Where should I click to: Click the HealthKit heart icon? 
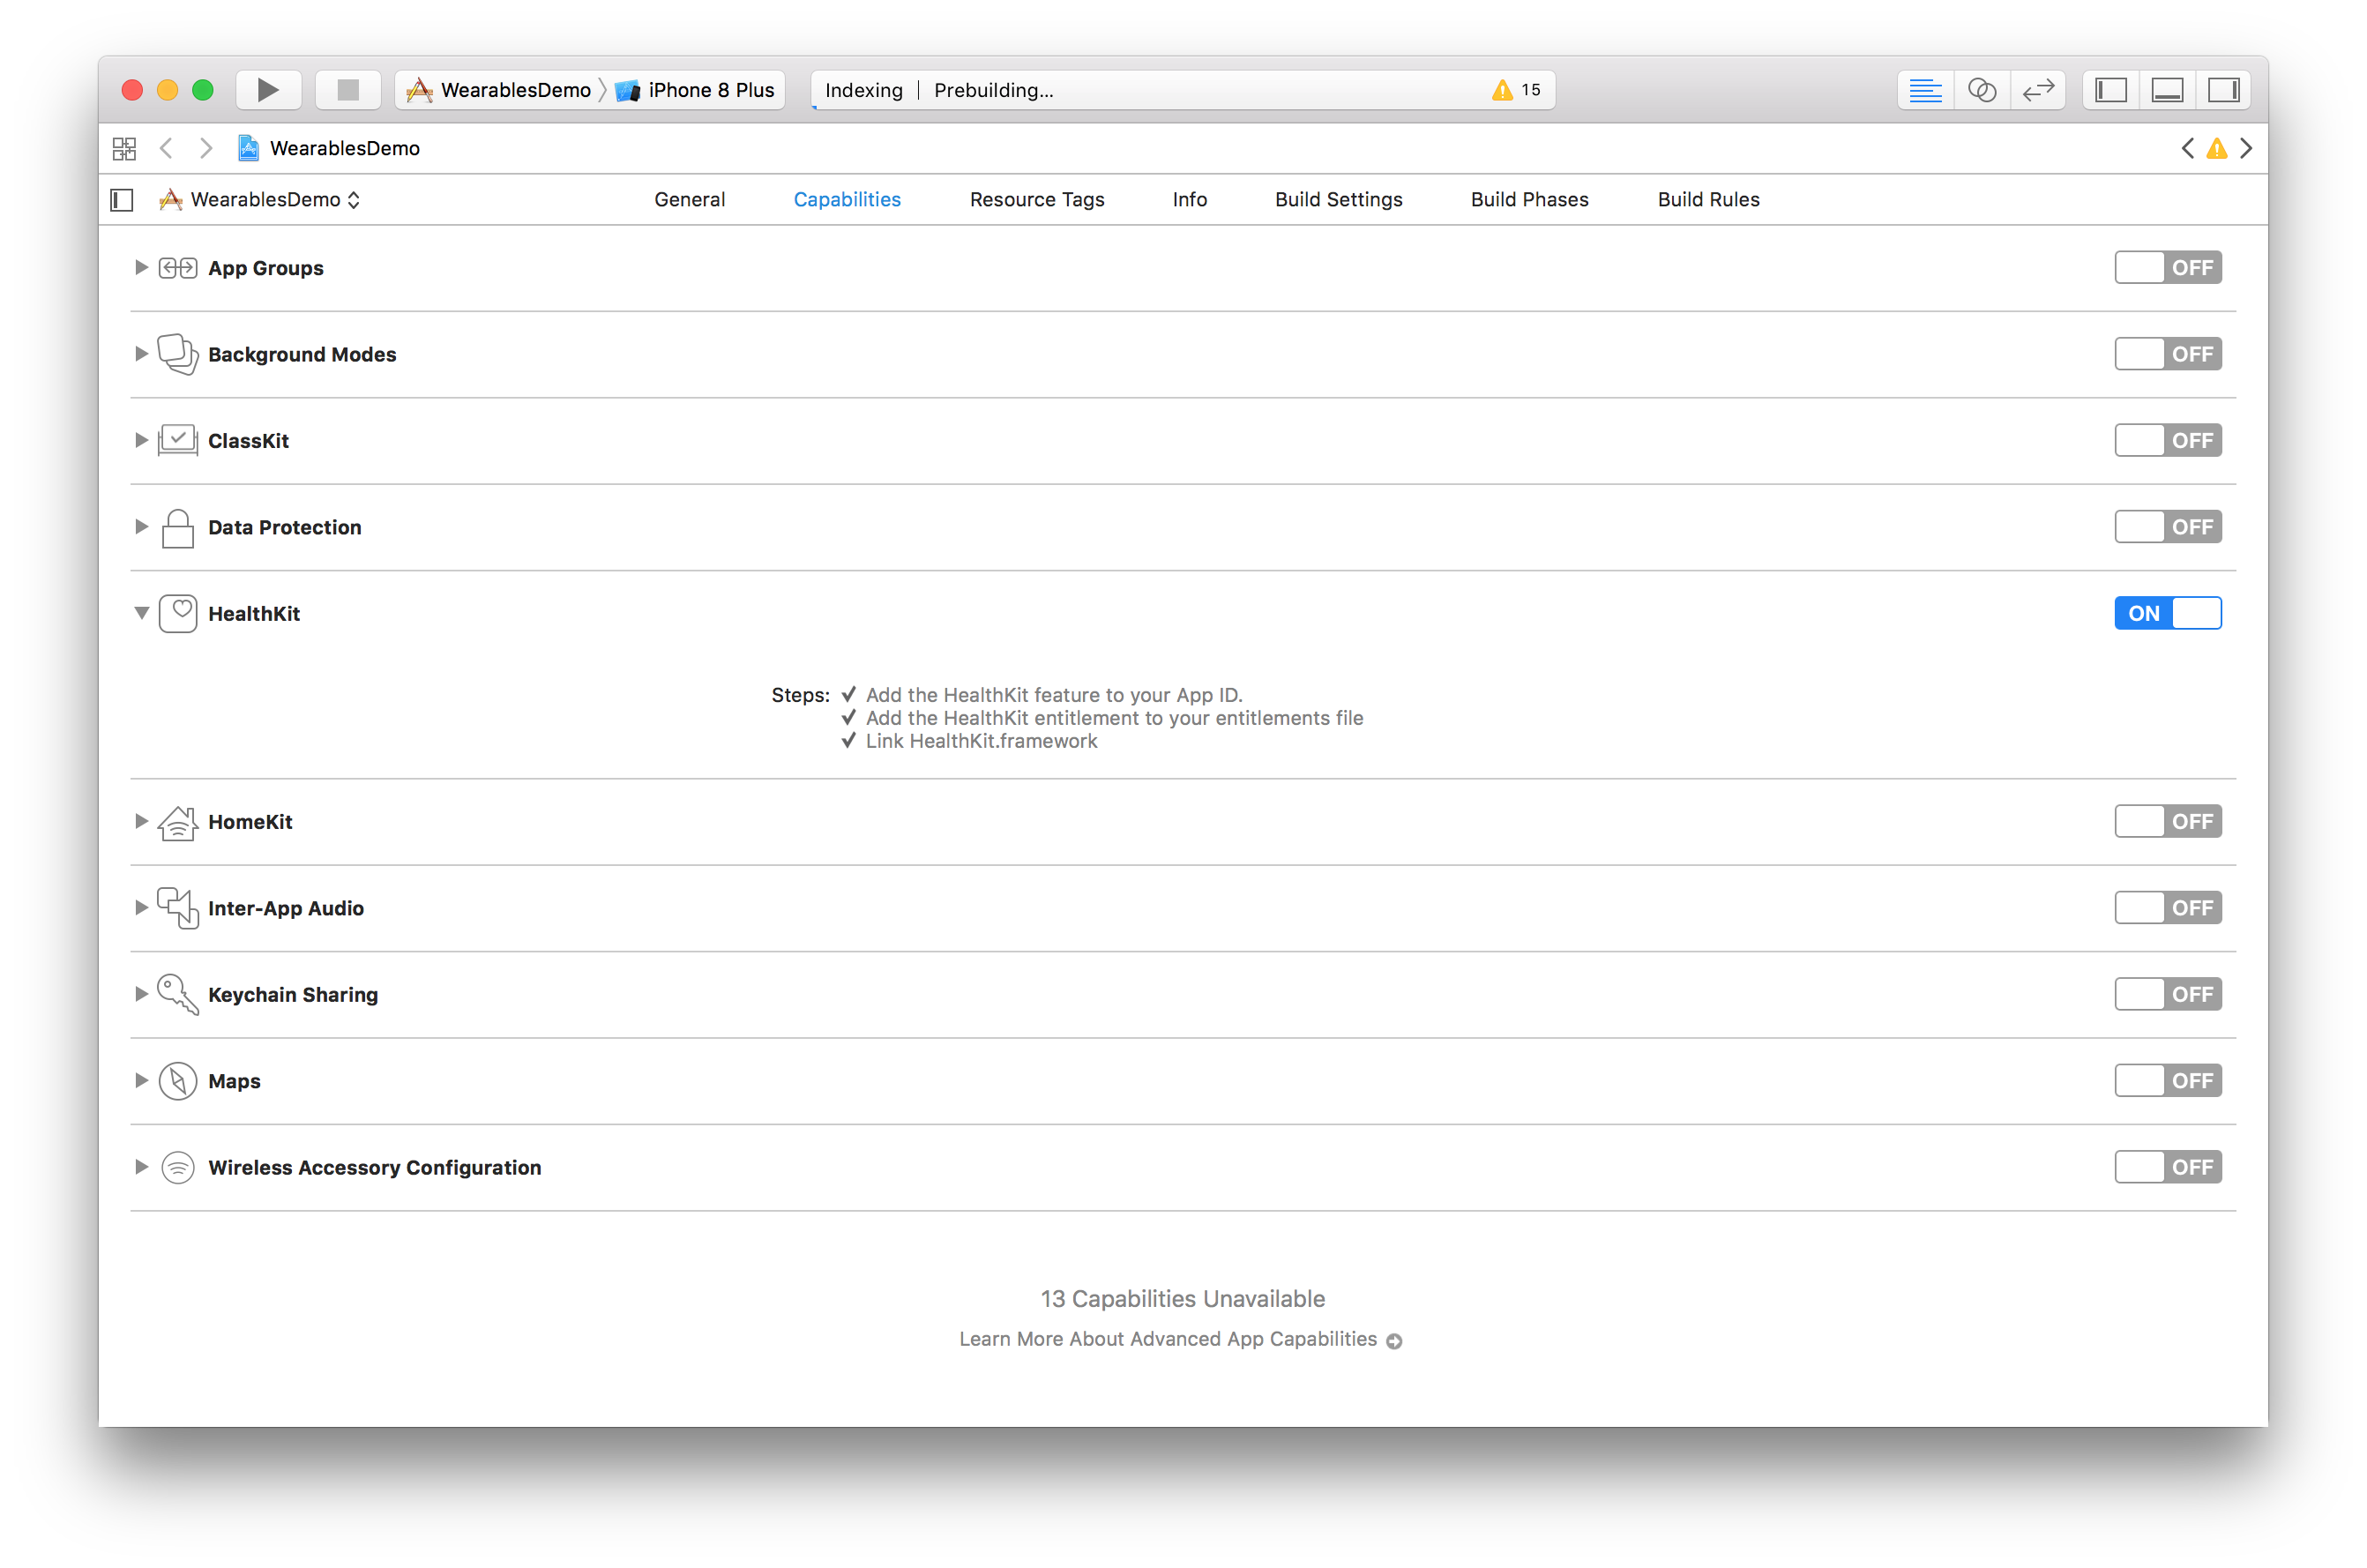click(178, 613)
